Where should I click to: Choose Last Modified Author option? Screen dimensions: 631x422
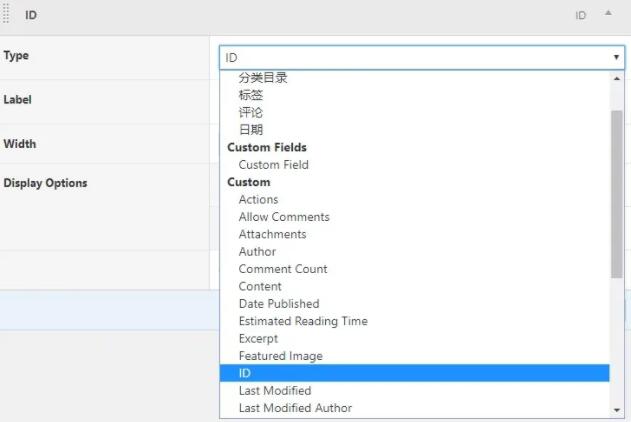coord(414,408)
